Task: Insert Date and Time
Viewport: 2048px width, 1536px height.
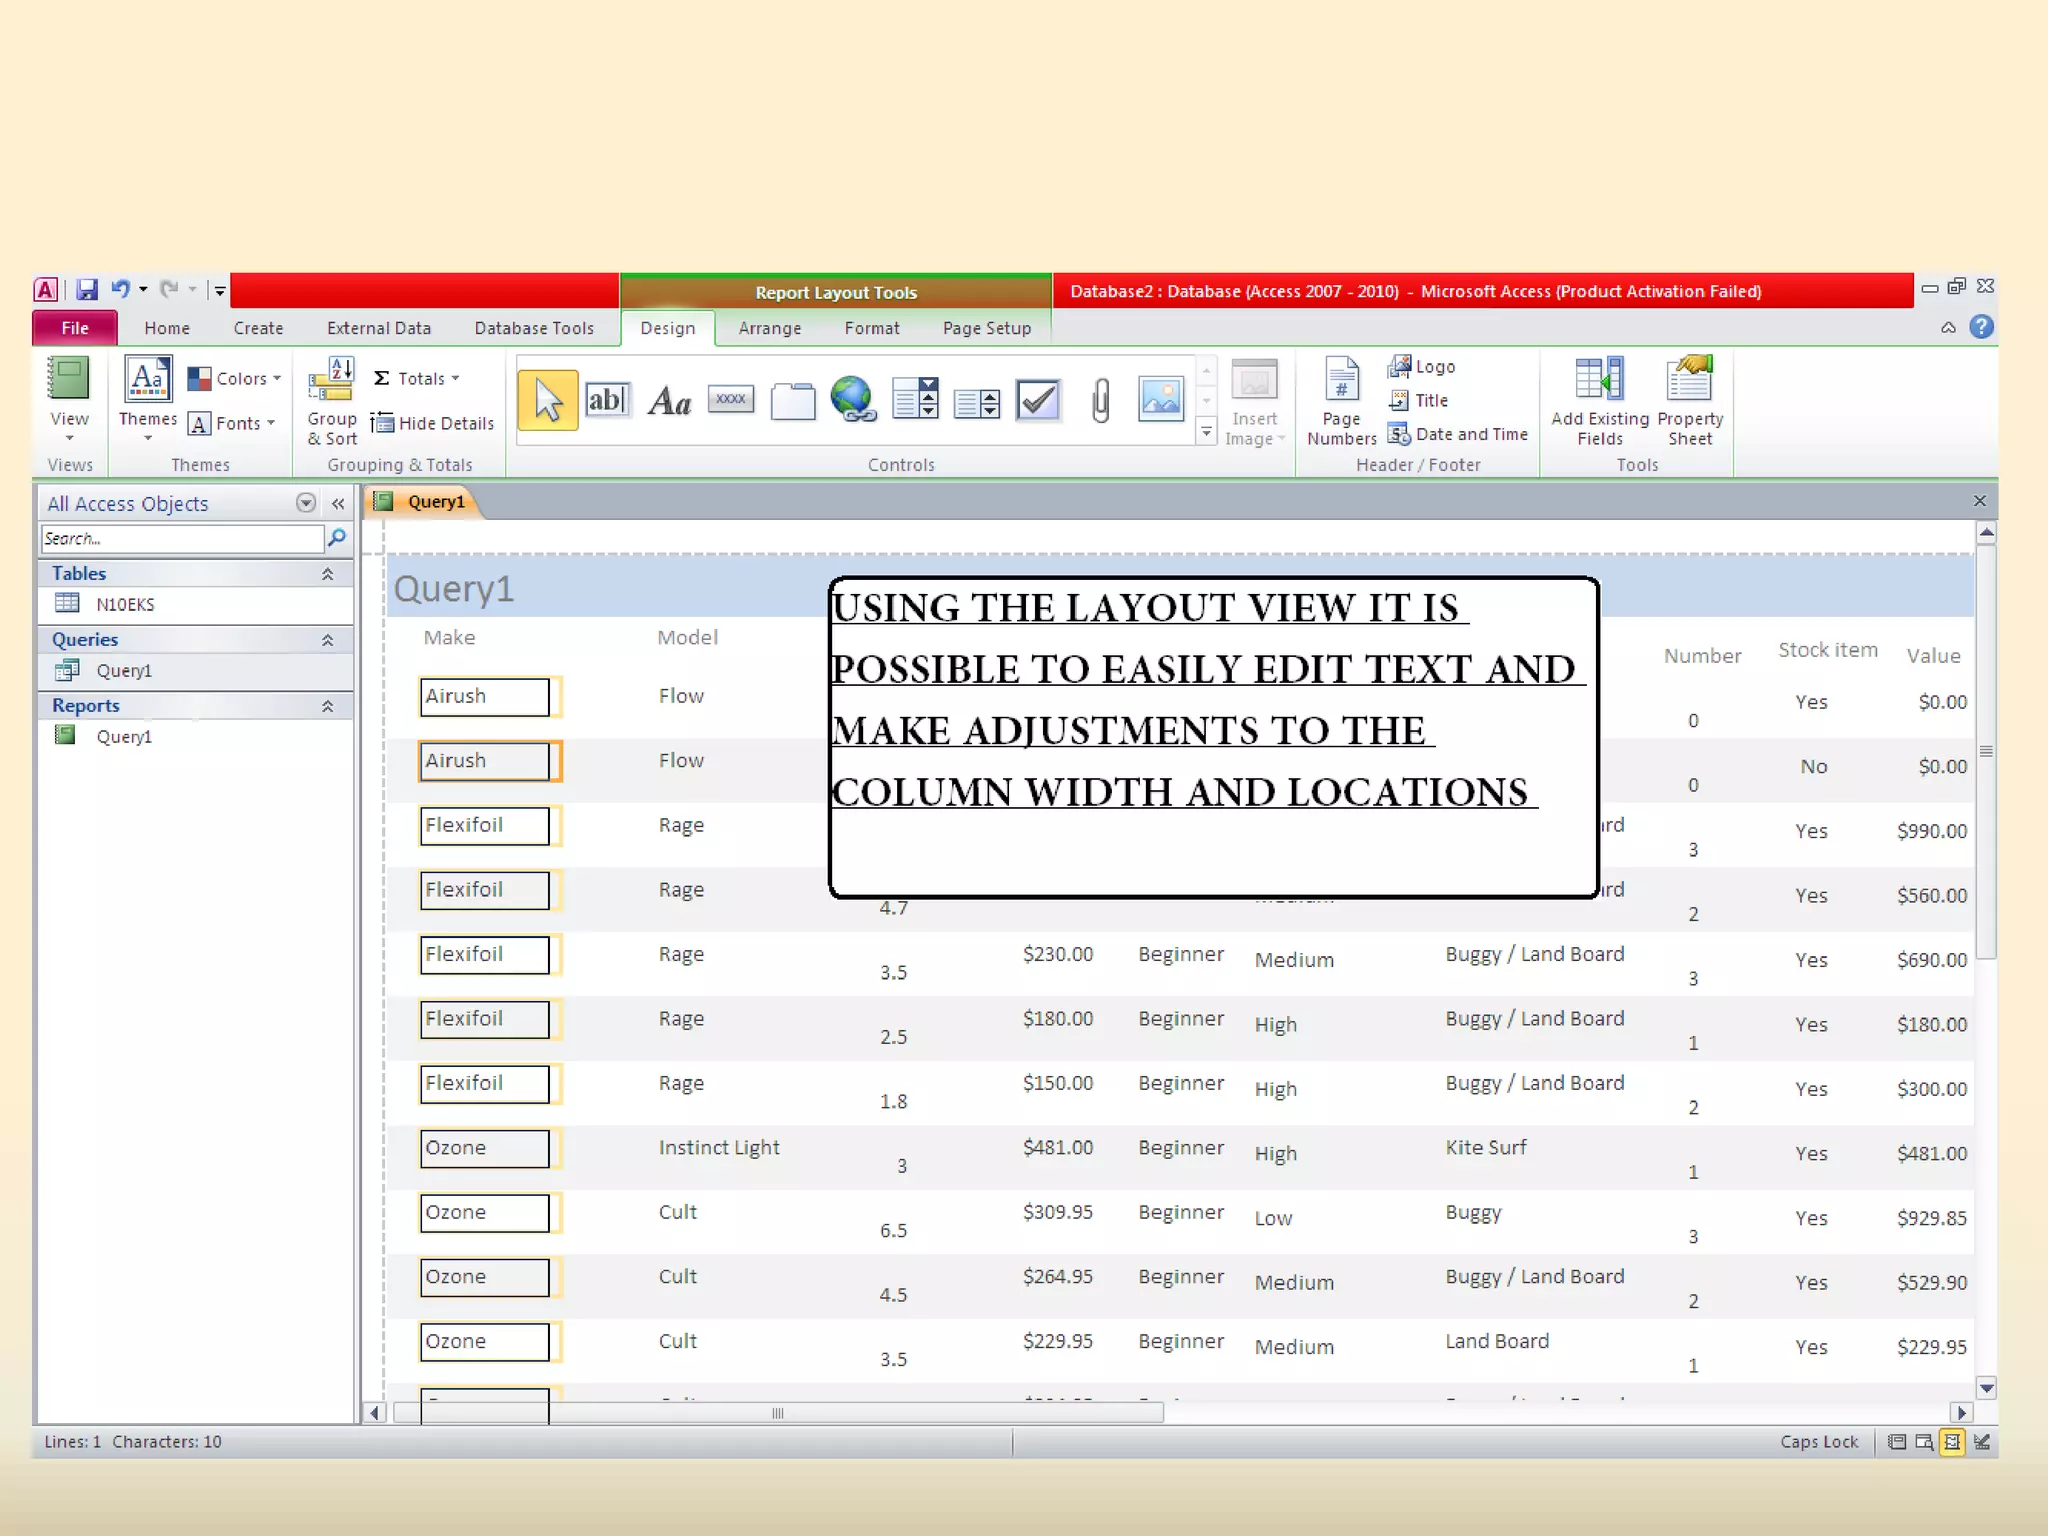Action: tap(1458, 434)
